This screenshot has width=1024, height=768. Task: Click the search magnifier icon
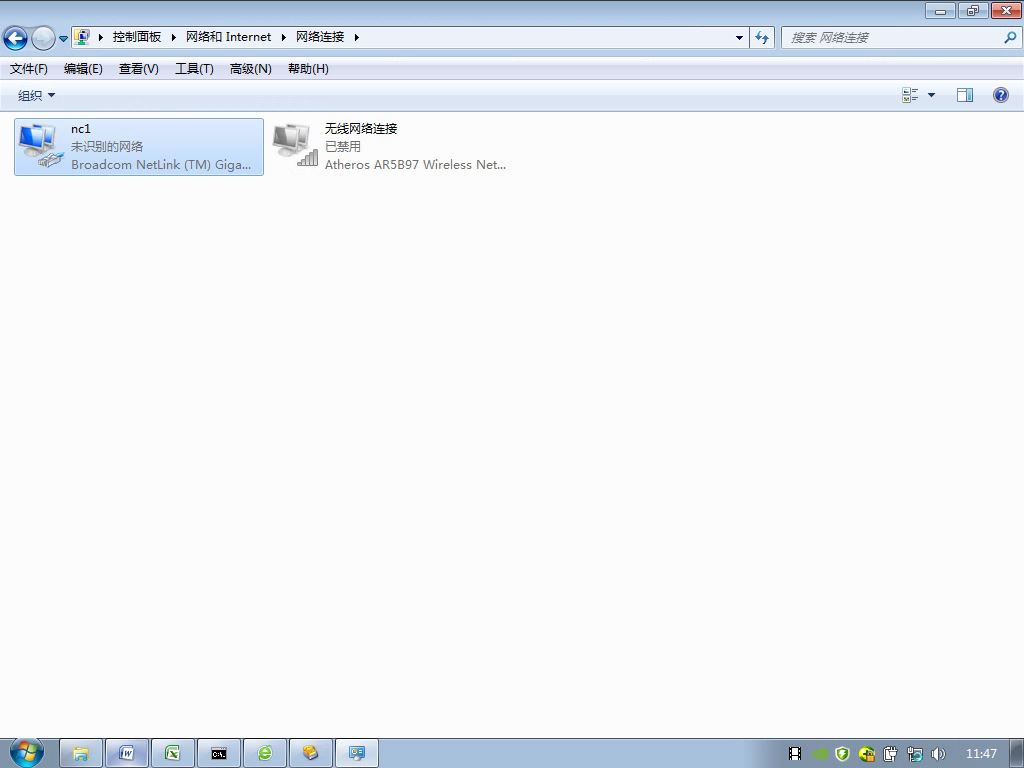click(x=1010, y=38)
